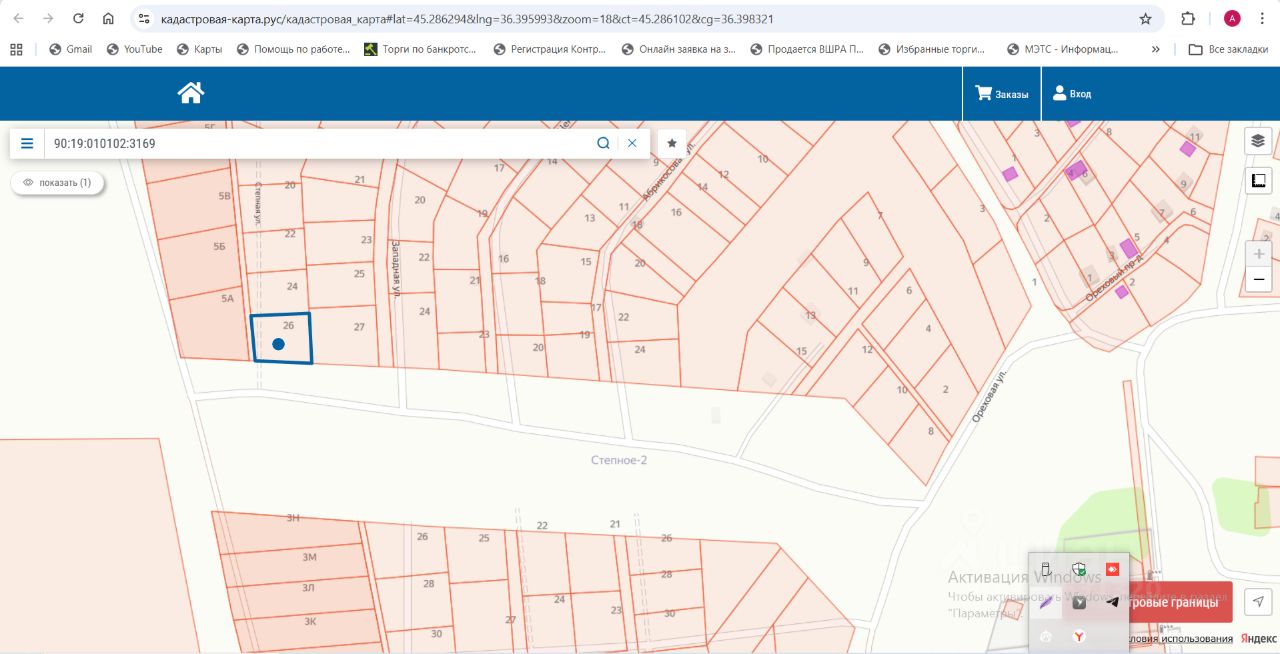Clear the cadastral number search field
This screenshot has width=1280, height=654.
tap(632, 143)
